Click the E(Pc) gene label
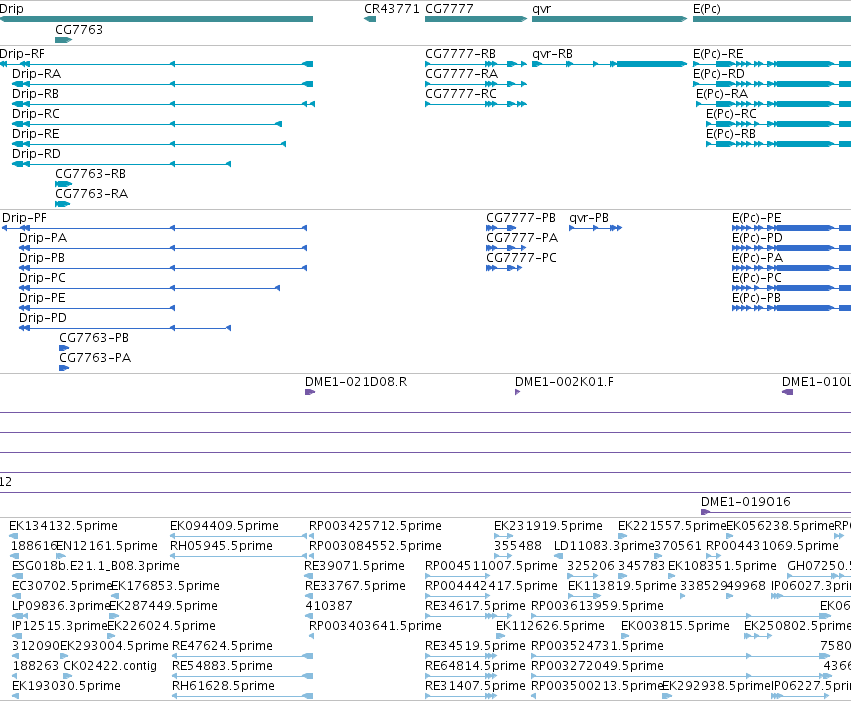Screen dimensions: 851x701 coord(707,9)
